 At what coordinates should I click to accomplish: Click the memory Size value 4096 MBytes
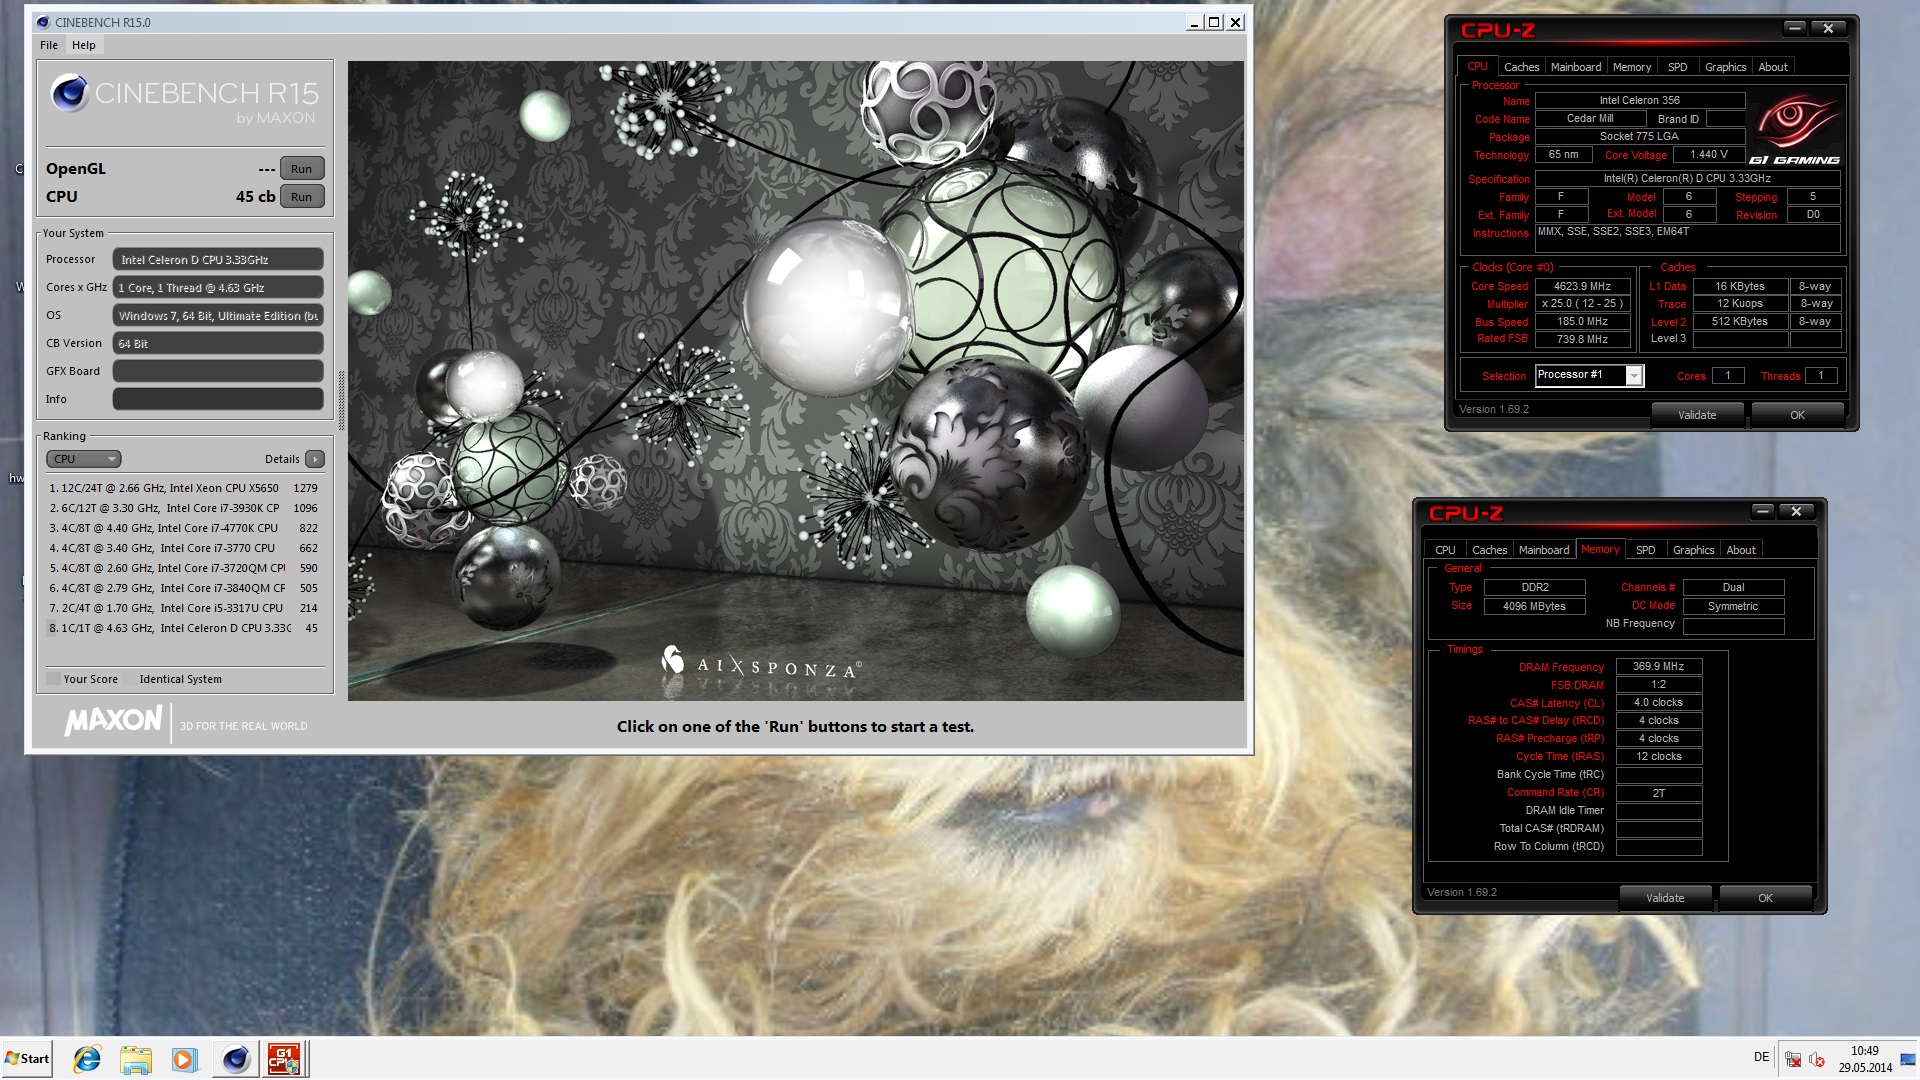pyautogui.click(x=1534, y=606)
